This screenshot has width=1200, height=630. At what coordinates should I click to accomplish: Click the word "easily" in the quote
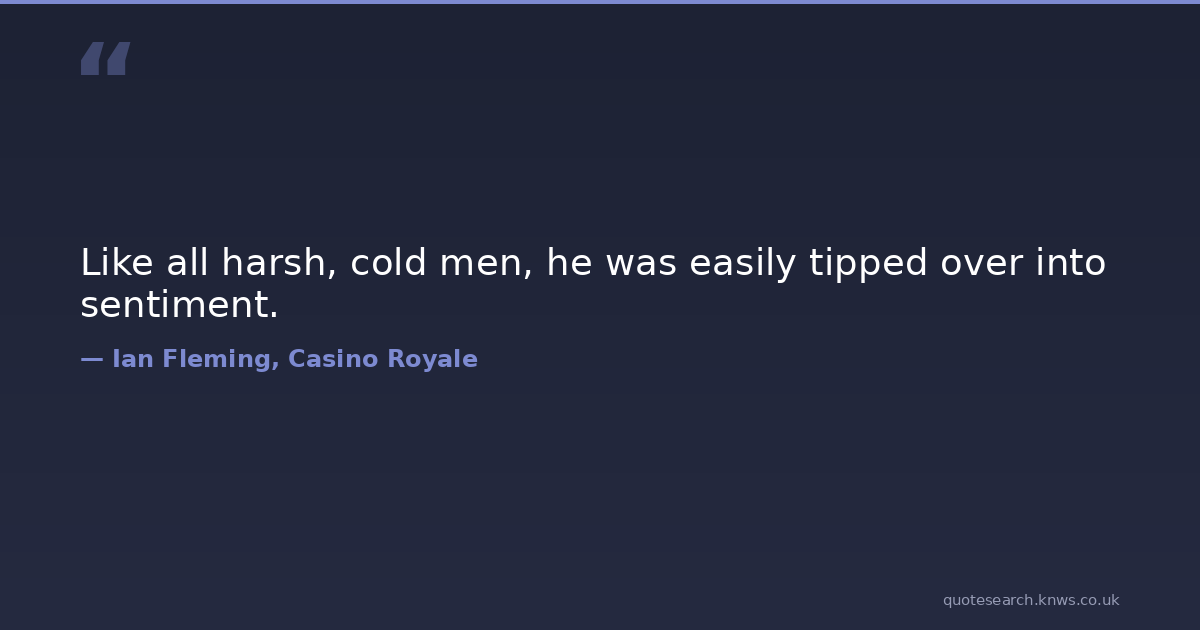pyautogui.click(x=742, y=264)
